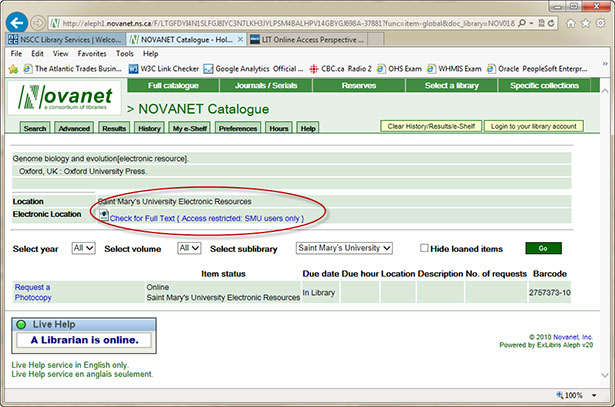Check the Hide loaned items checkbox

[x=425, y=247]
